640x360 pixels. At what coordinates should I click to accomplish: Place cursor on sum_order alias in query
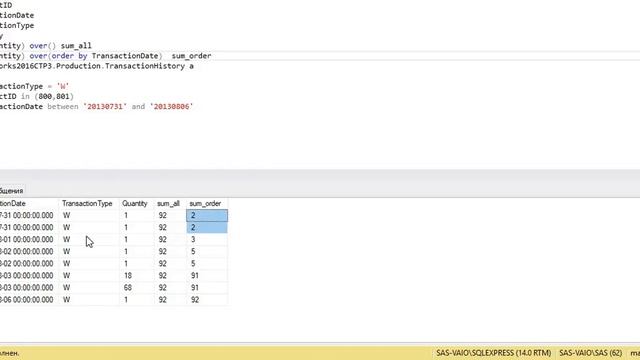point(191,56)
